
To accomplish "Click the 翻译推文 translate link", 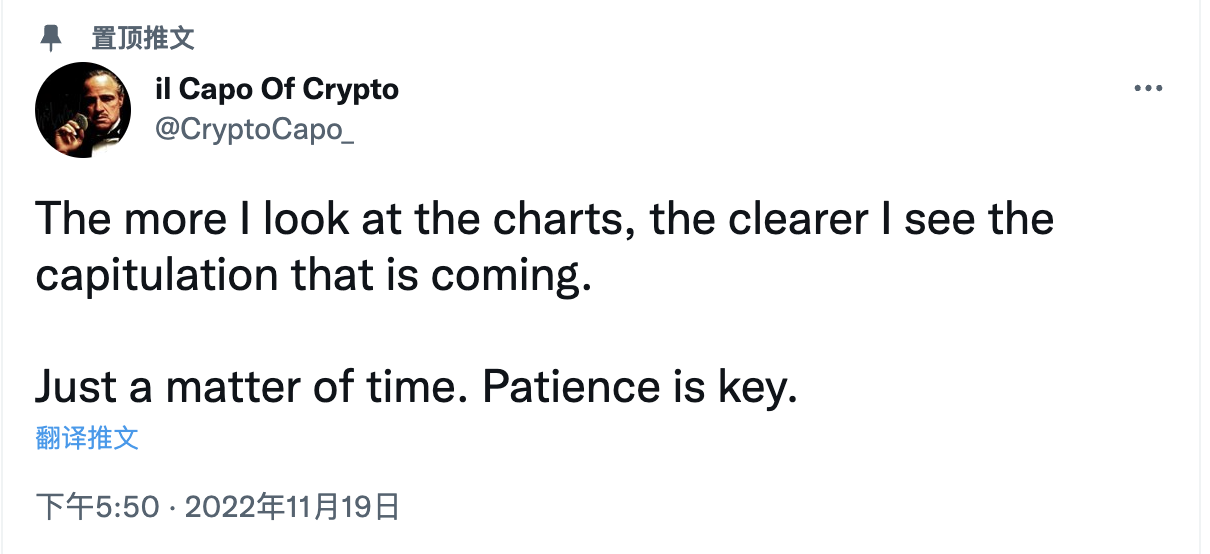I will [87, 437].
